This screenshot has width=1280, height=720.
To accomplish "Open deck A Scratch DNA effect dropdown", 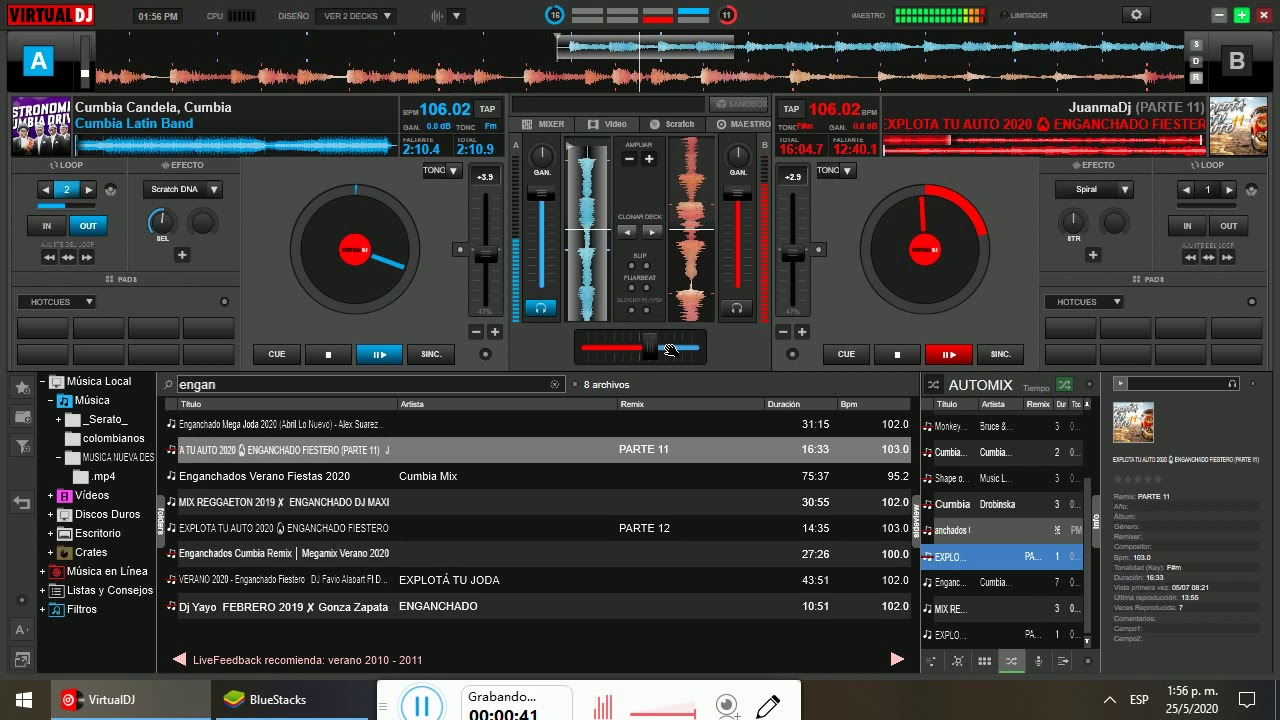I will tap(214, 189).
